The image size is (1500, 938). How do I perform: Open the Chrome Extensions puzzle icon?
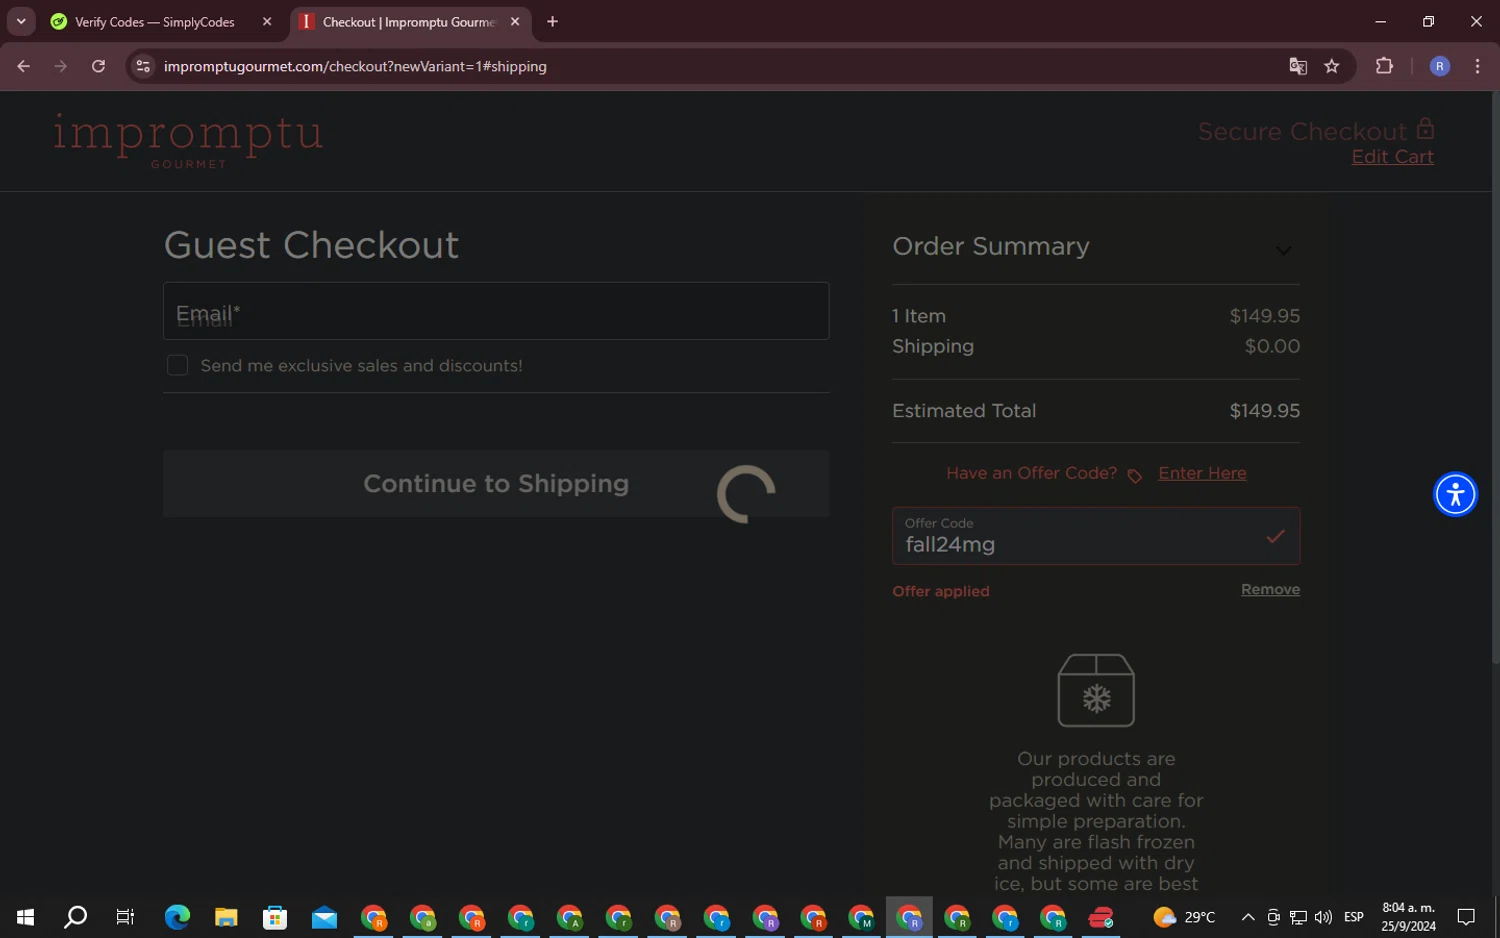[1384, 66]
